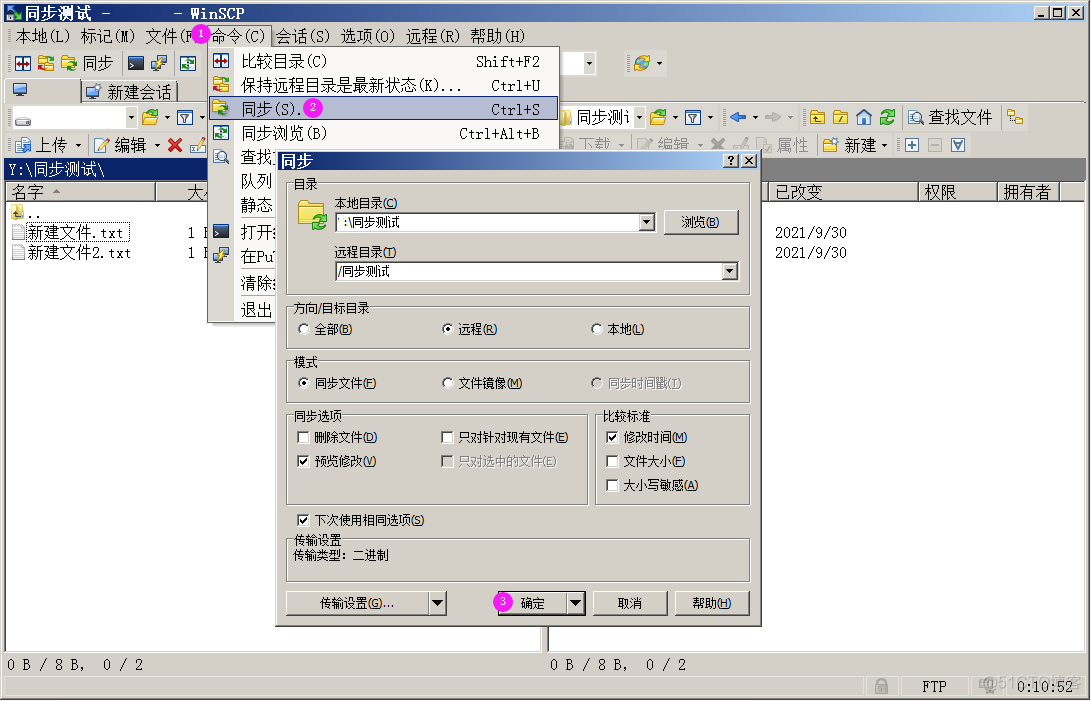Click the remote panel filter icon
Screen dimensions: 1091x701
point(692,118)
